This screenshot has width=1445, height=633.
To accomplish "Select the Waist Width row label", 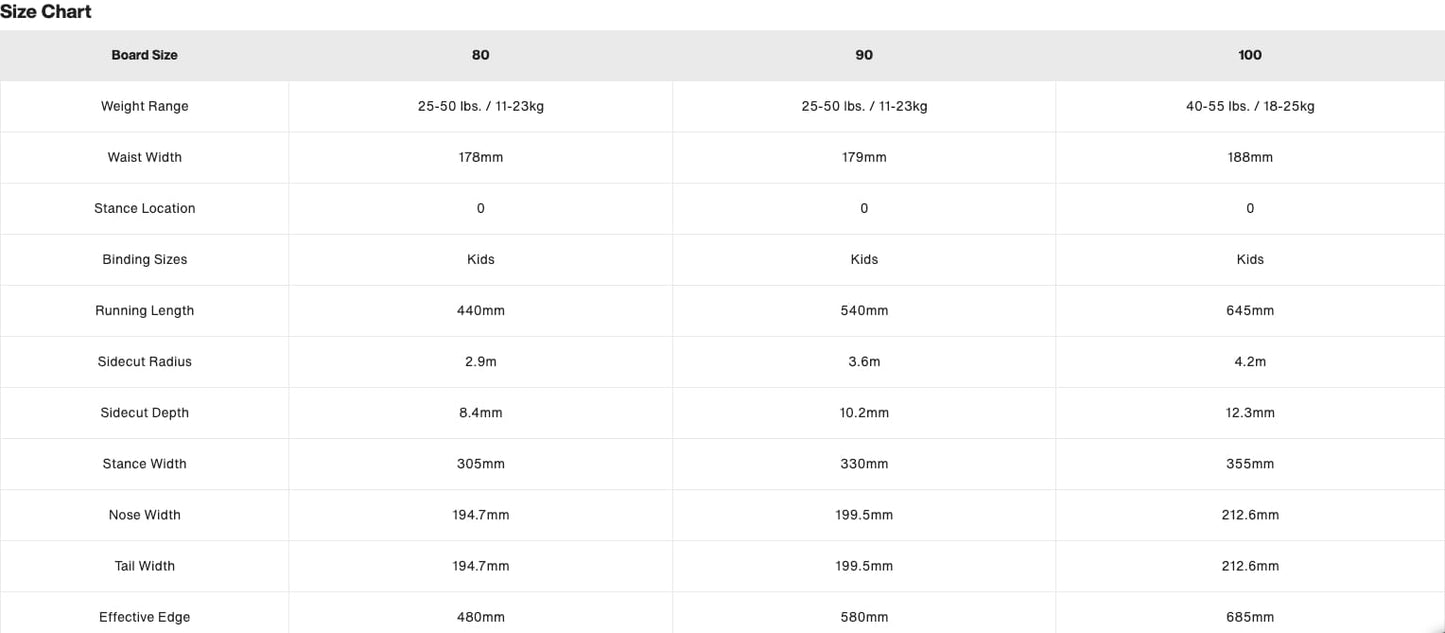I will (144, 157).
